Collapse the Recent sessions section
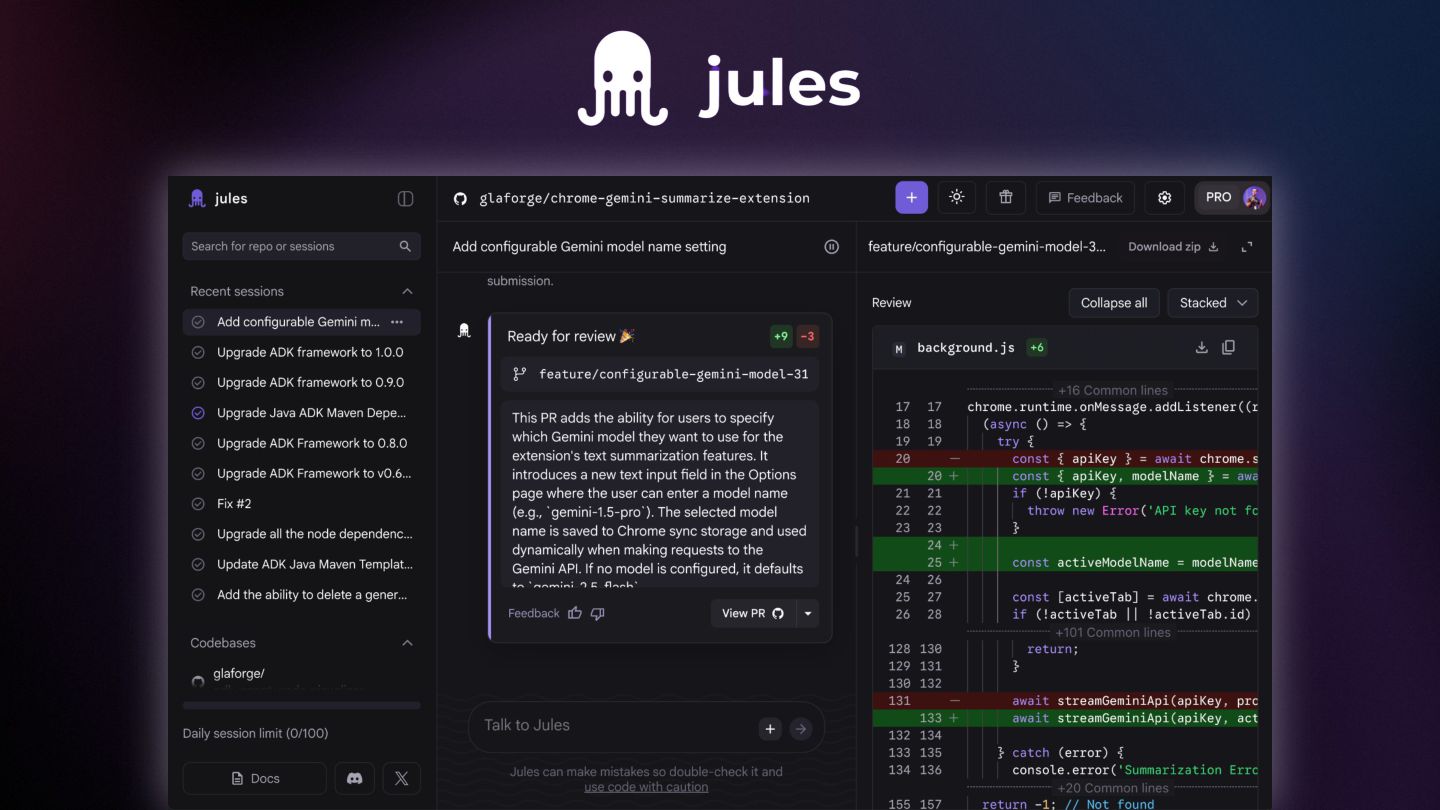This screenshot has height=810, width=1440. pos(407,291)
